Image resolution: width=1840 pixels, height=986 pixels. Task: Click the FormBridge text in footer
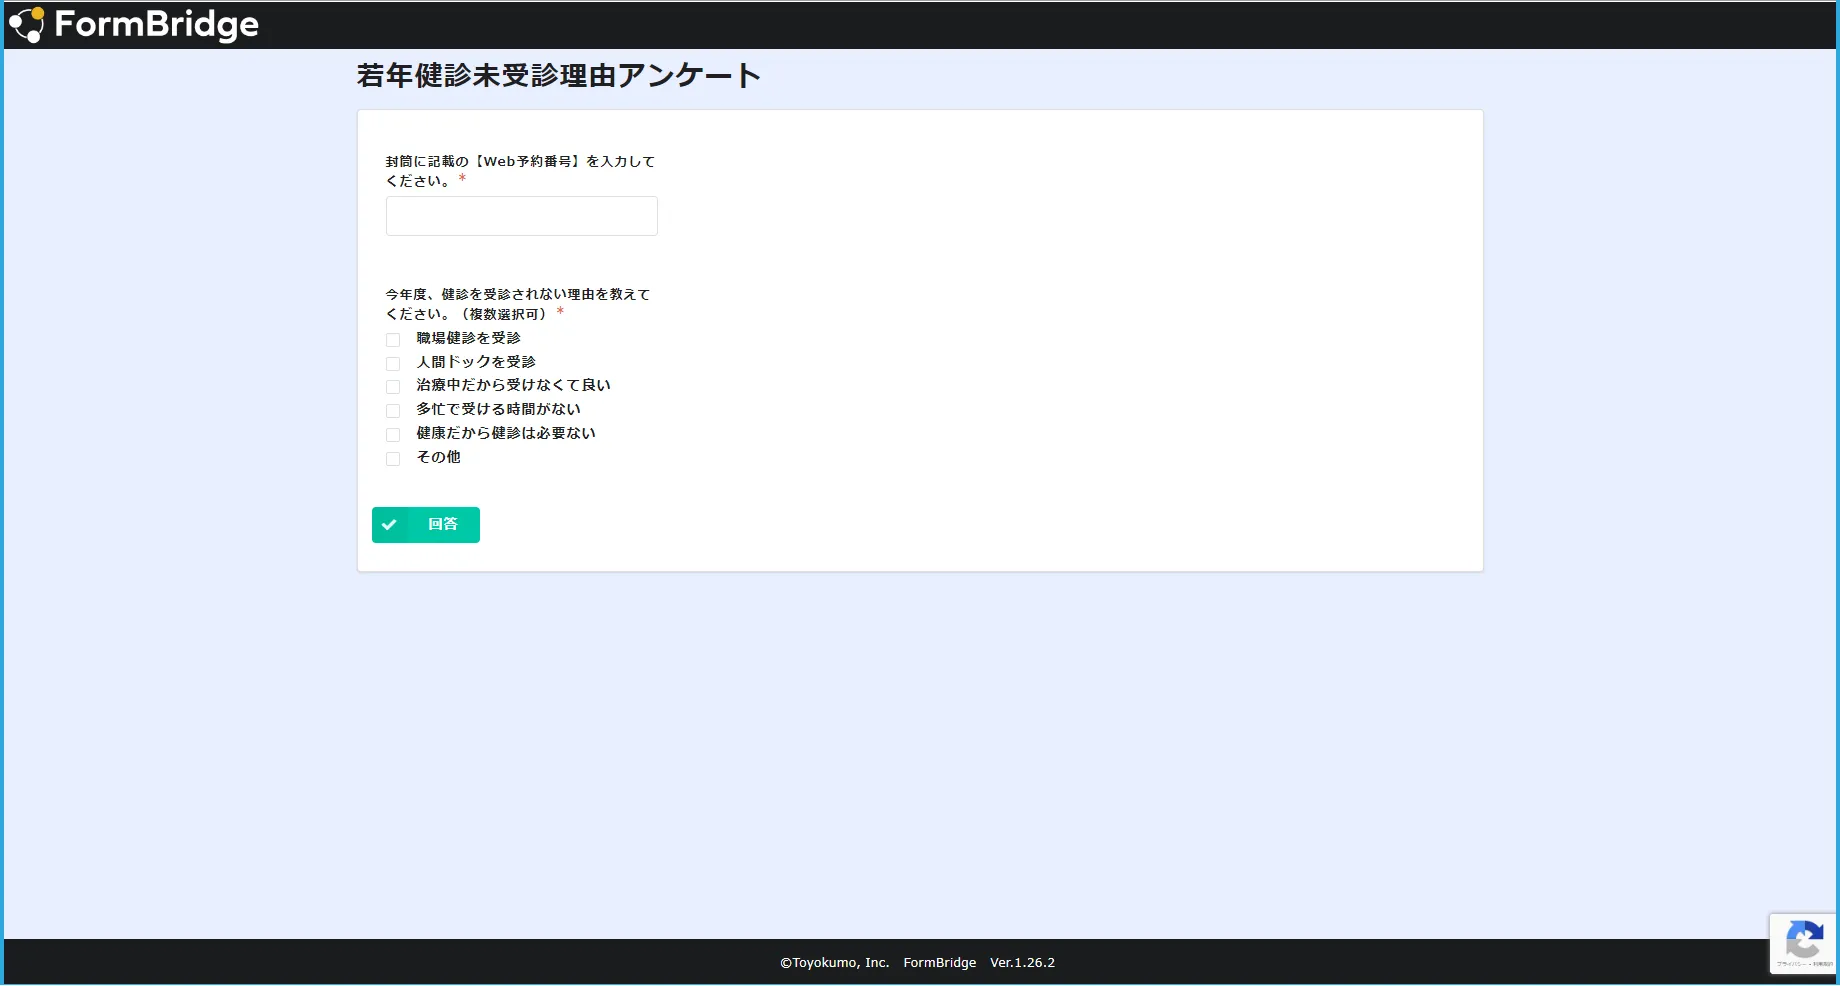(x=939, y=963)
